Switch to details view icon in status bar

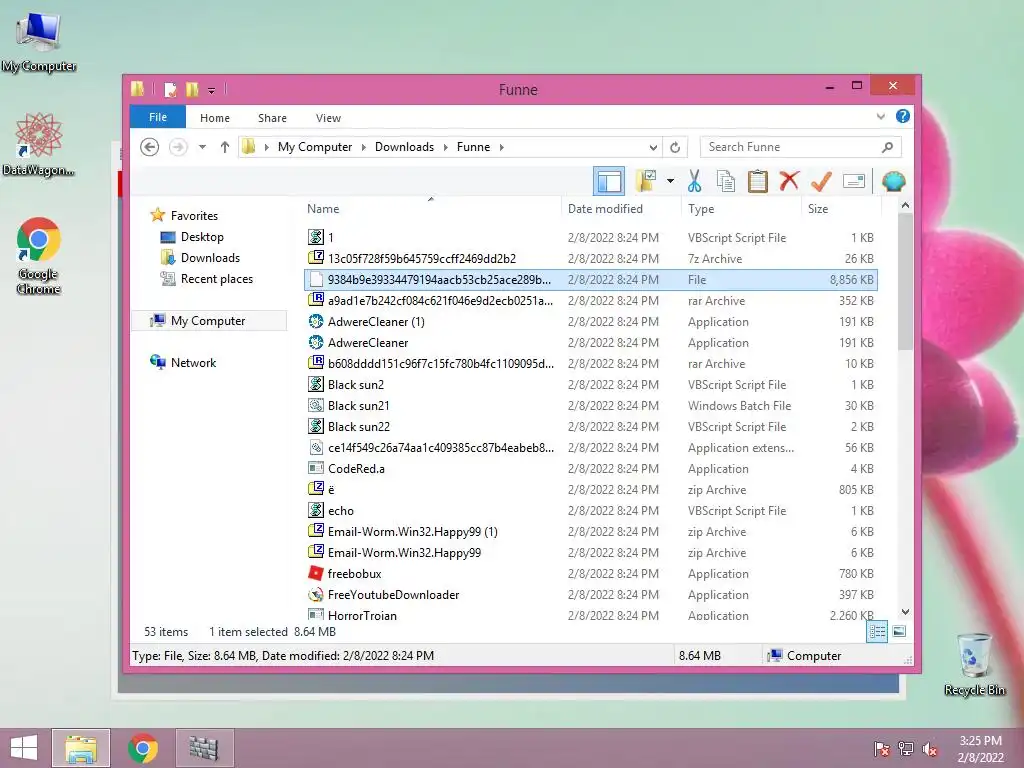point(877,631)
